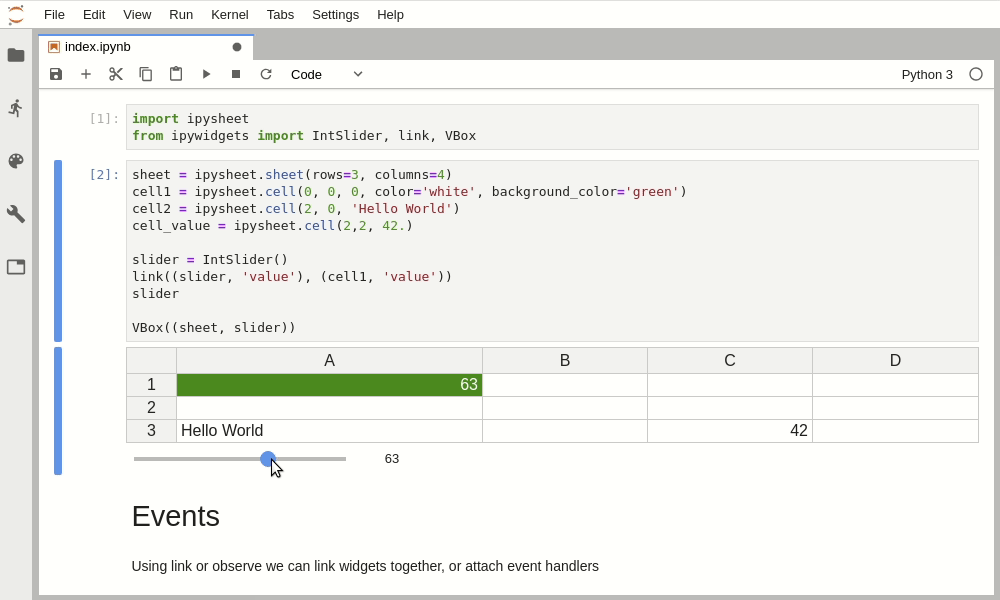1000x600 pixels.
Task: Insert a new cell below
Action: click(86, 74)
